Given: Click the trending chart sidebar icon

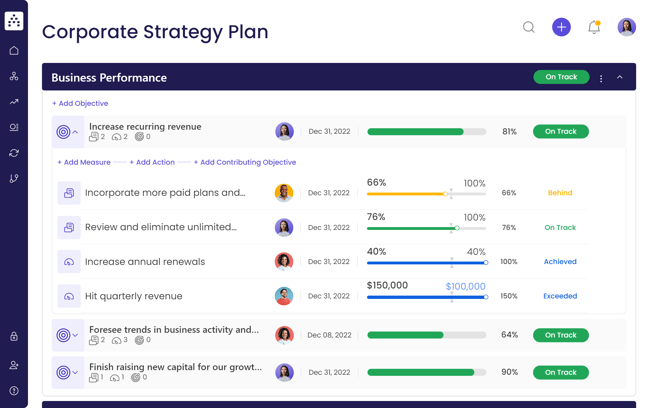Looking at the screenshot, I should (14, 102).
